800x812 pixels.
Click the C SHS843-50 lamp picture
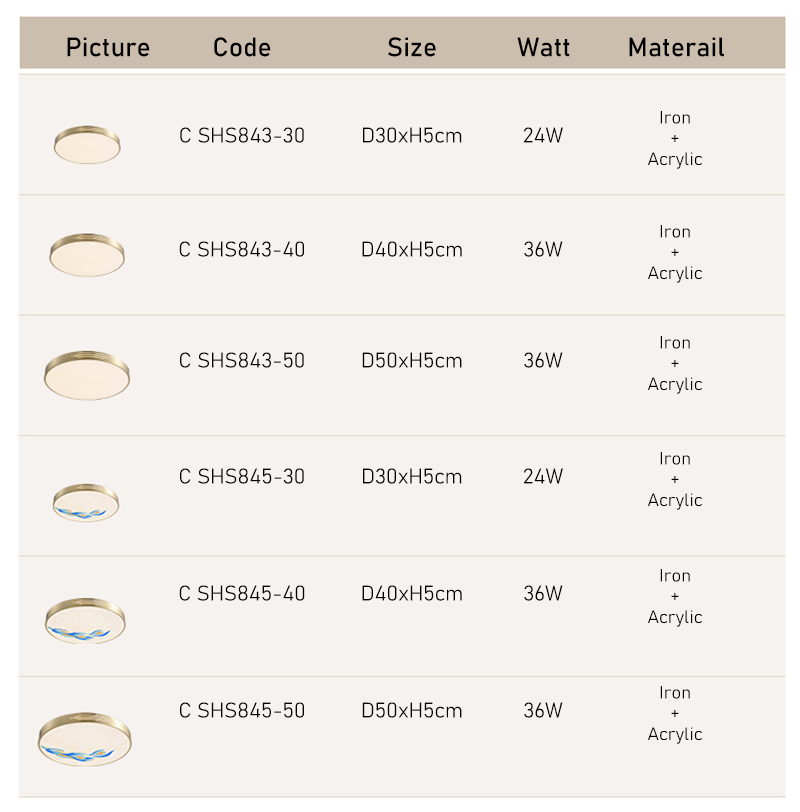[87, 374]
